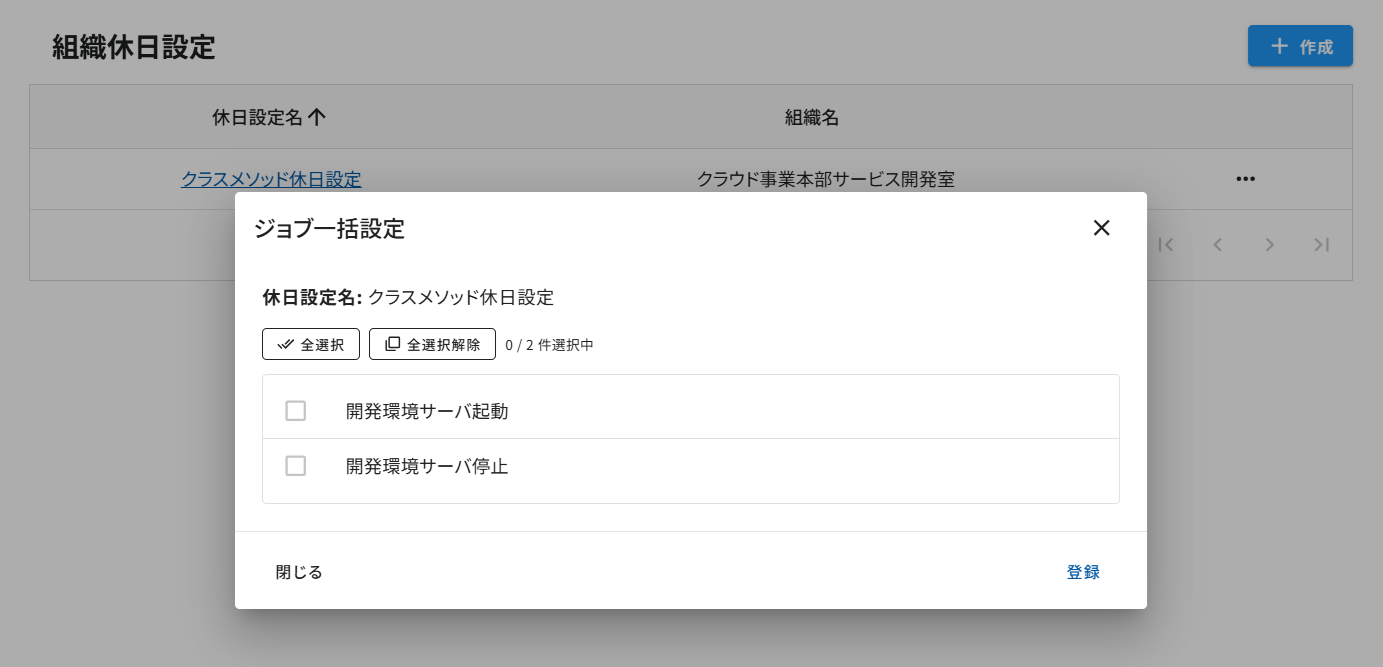This screenshot has height=667, width=1383.
Task: Create a new holiday setting with 作成
Action: pyautogui.click(x=1300, y=45)
